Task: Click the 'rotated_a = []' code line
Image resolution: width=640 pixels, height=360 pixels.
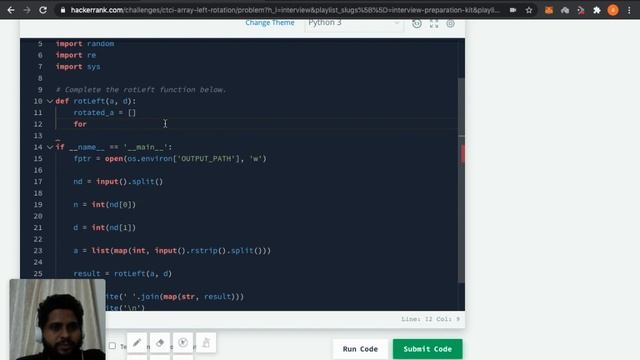Action: tap(104, 113)
